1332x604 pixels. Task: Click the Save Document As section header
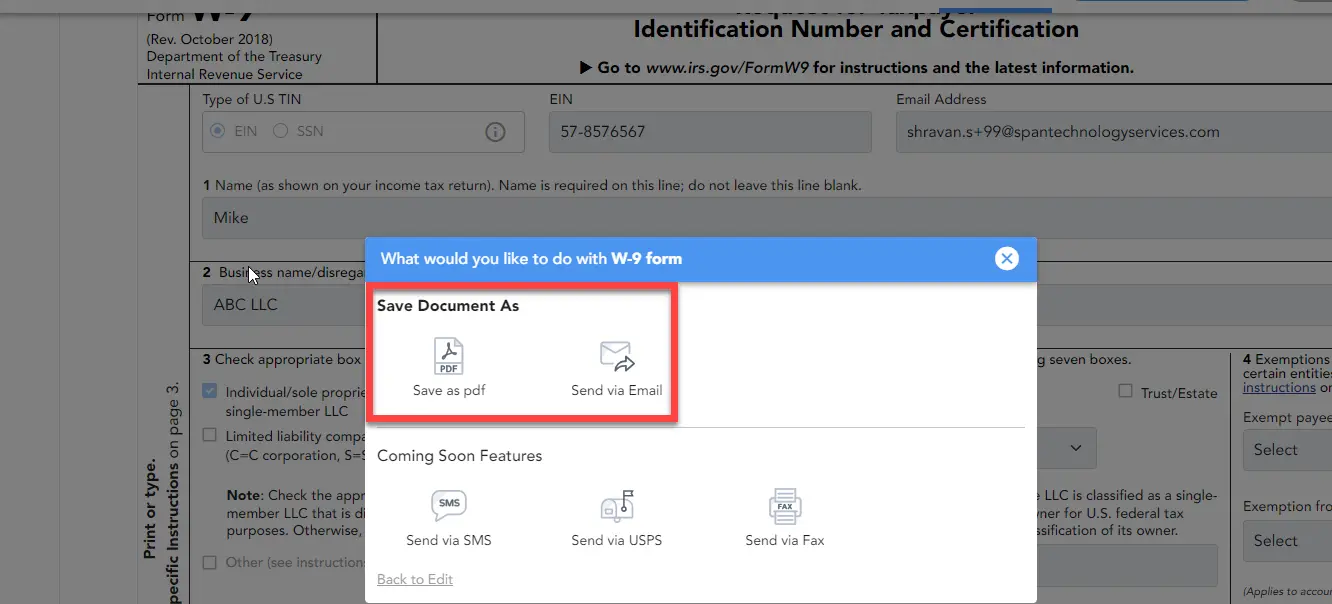pos(448,306)
